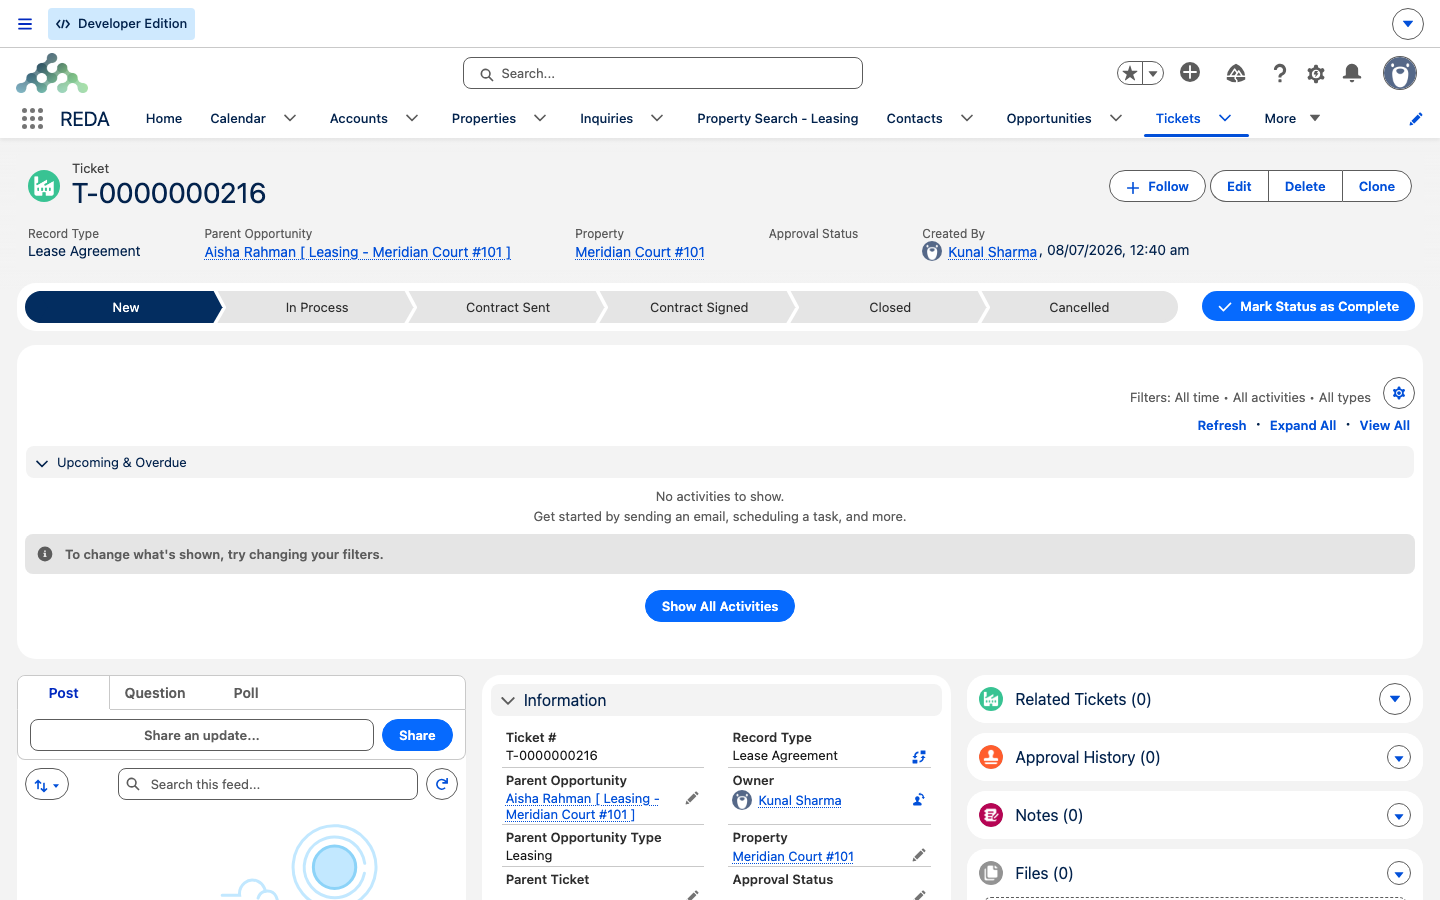Image resolution: width=1440 pixels, height=900 pixels.
Task: Switch to the Question tab
Action: coord(155,693)
